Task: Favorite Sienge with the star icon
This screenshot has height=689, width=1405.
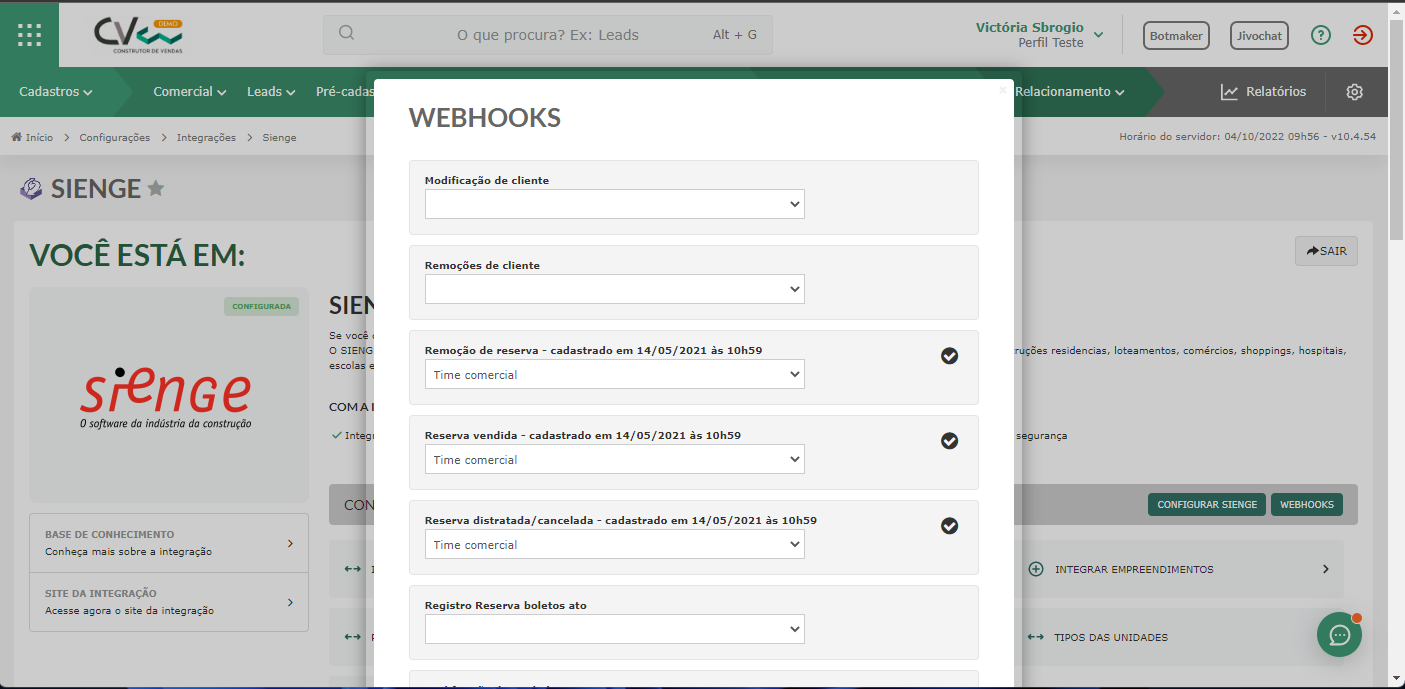Action: [156, 188]
